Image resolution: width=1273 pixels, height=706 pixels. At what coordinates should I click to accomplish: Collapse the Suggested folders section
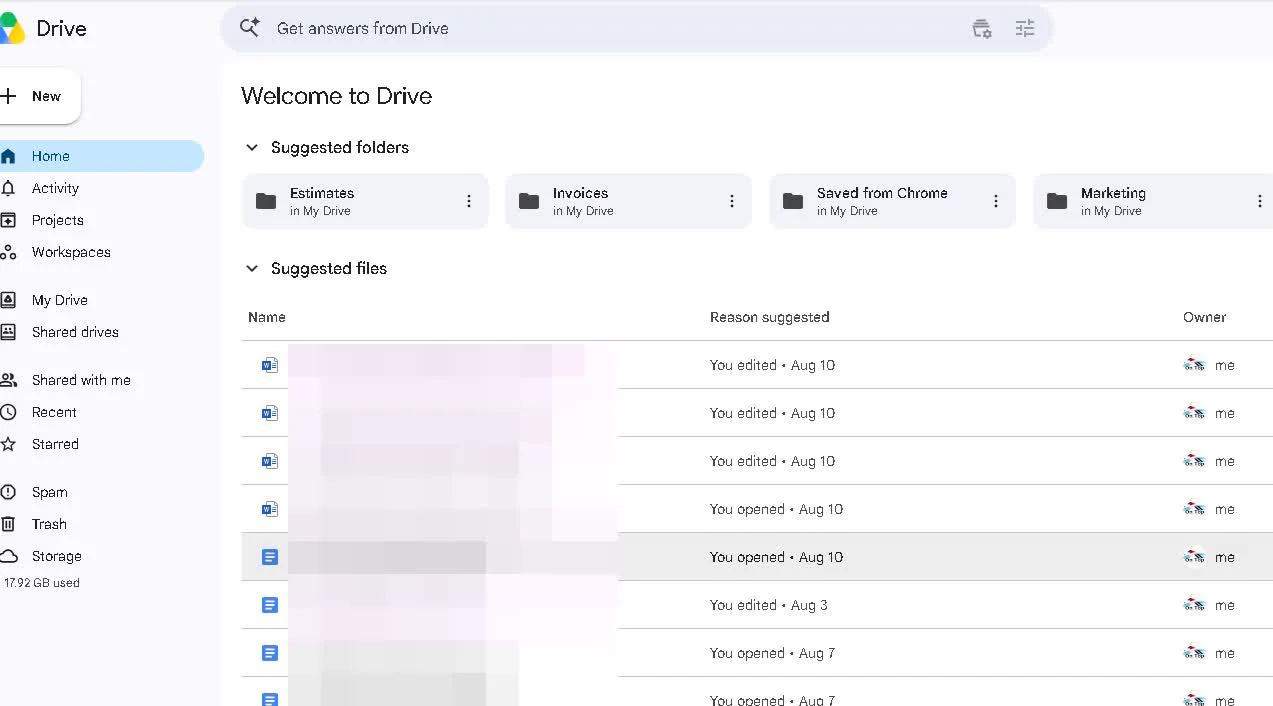252,147
